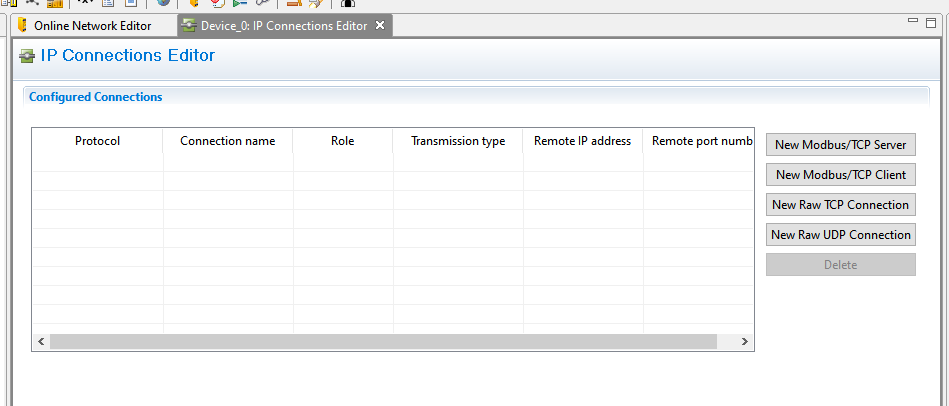This screenshot has height=406, width=949.
Task: Click the table's scroll-right arrow
Action: [744, 342]
